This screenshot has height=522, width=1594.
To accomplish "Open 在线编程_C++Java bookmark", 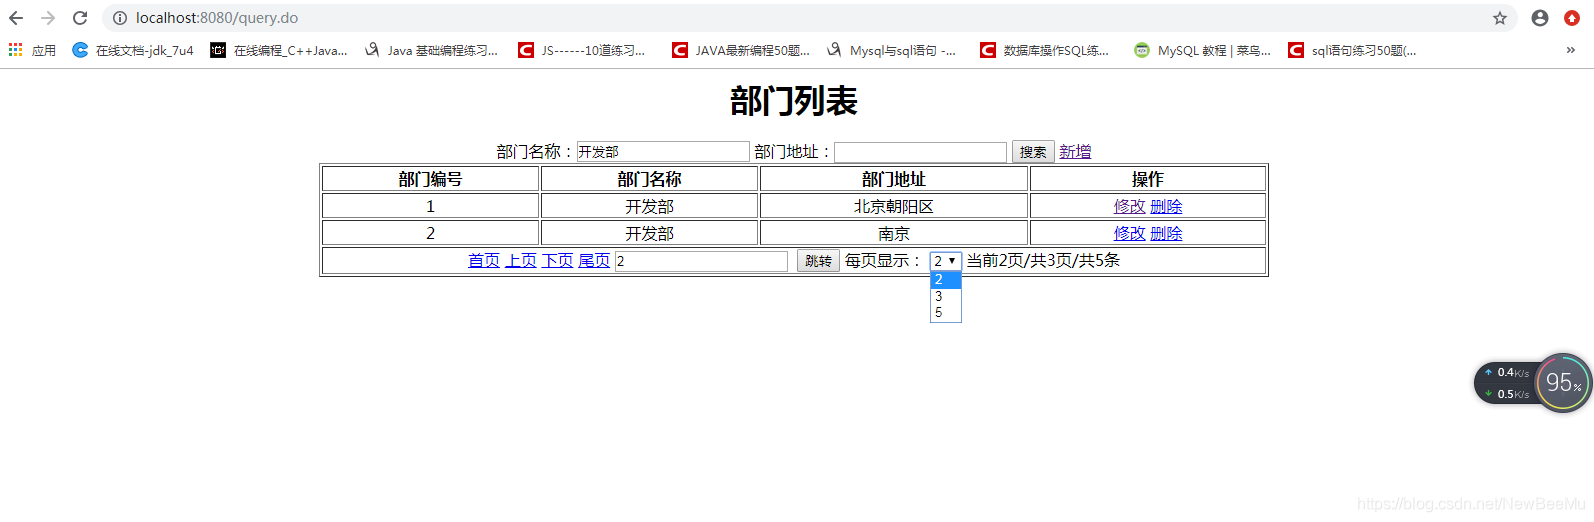I will pyautogui.click(x=279, y=50).
